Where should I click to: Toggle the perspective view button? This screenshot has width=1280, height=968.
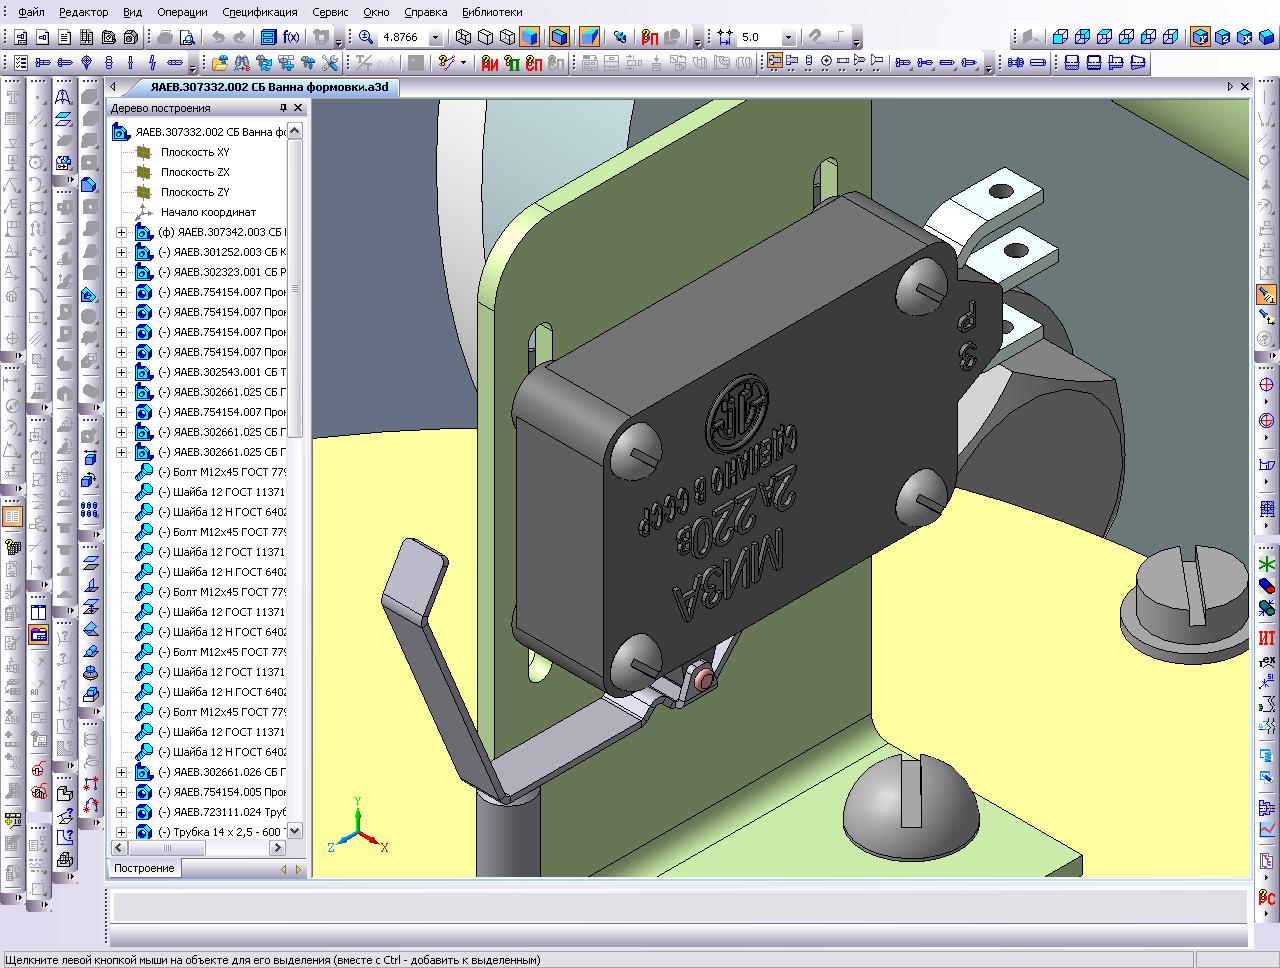point(589,38)
